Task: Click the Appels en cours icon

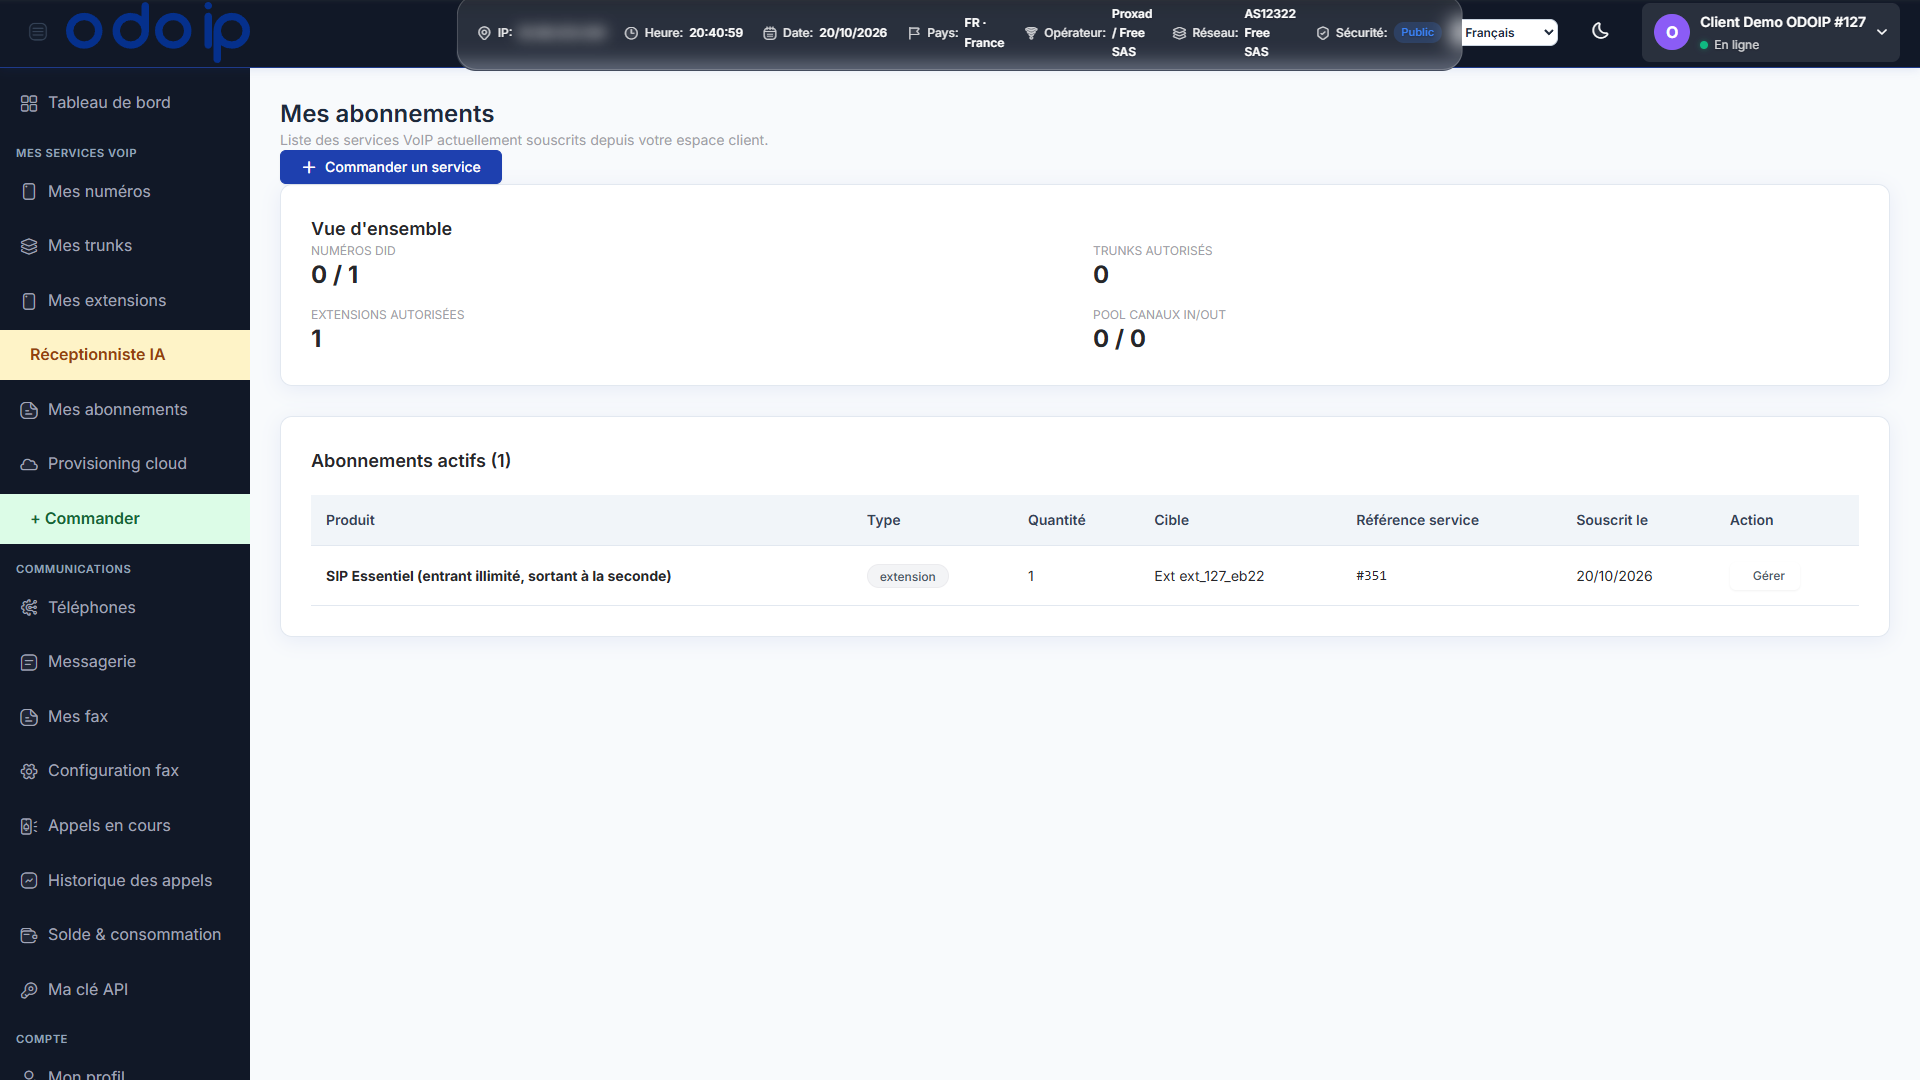Action: (29, 826)
